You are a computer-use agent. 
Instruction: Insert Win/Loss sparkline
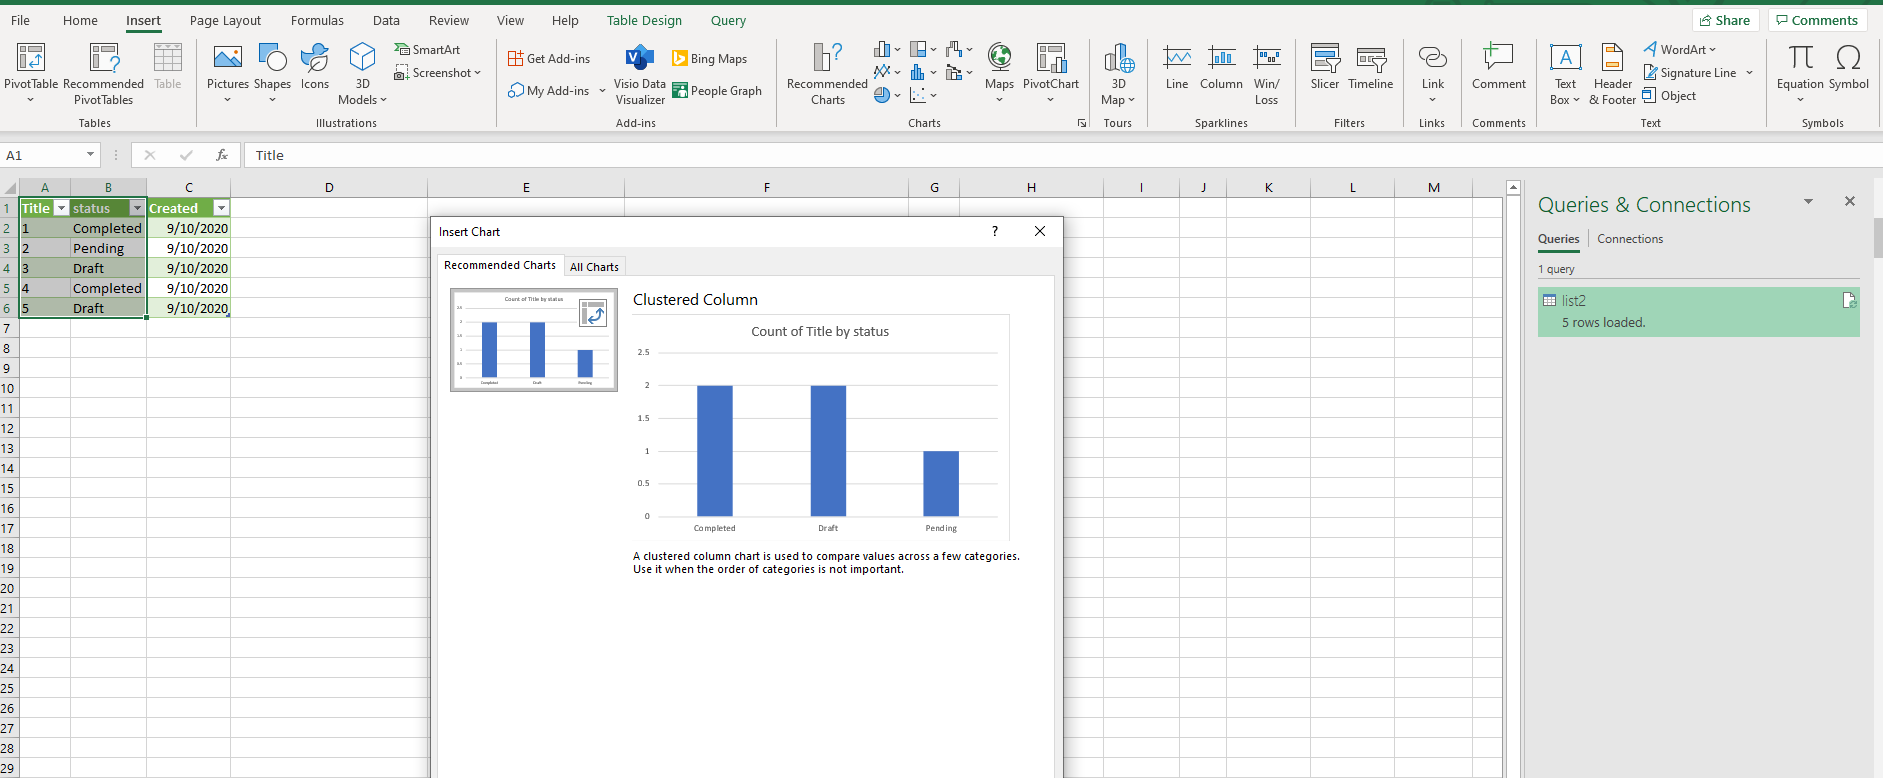[1267, 74]
